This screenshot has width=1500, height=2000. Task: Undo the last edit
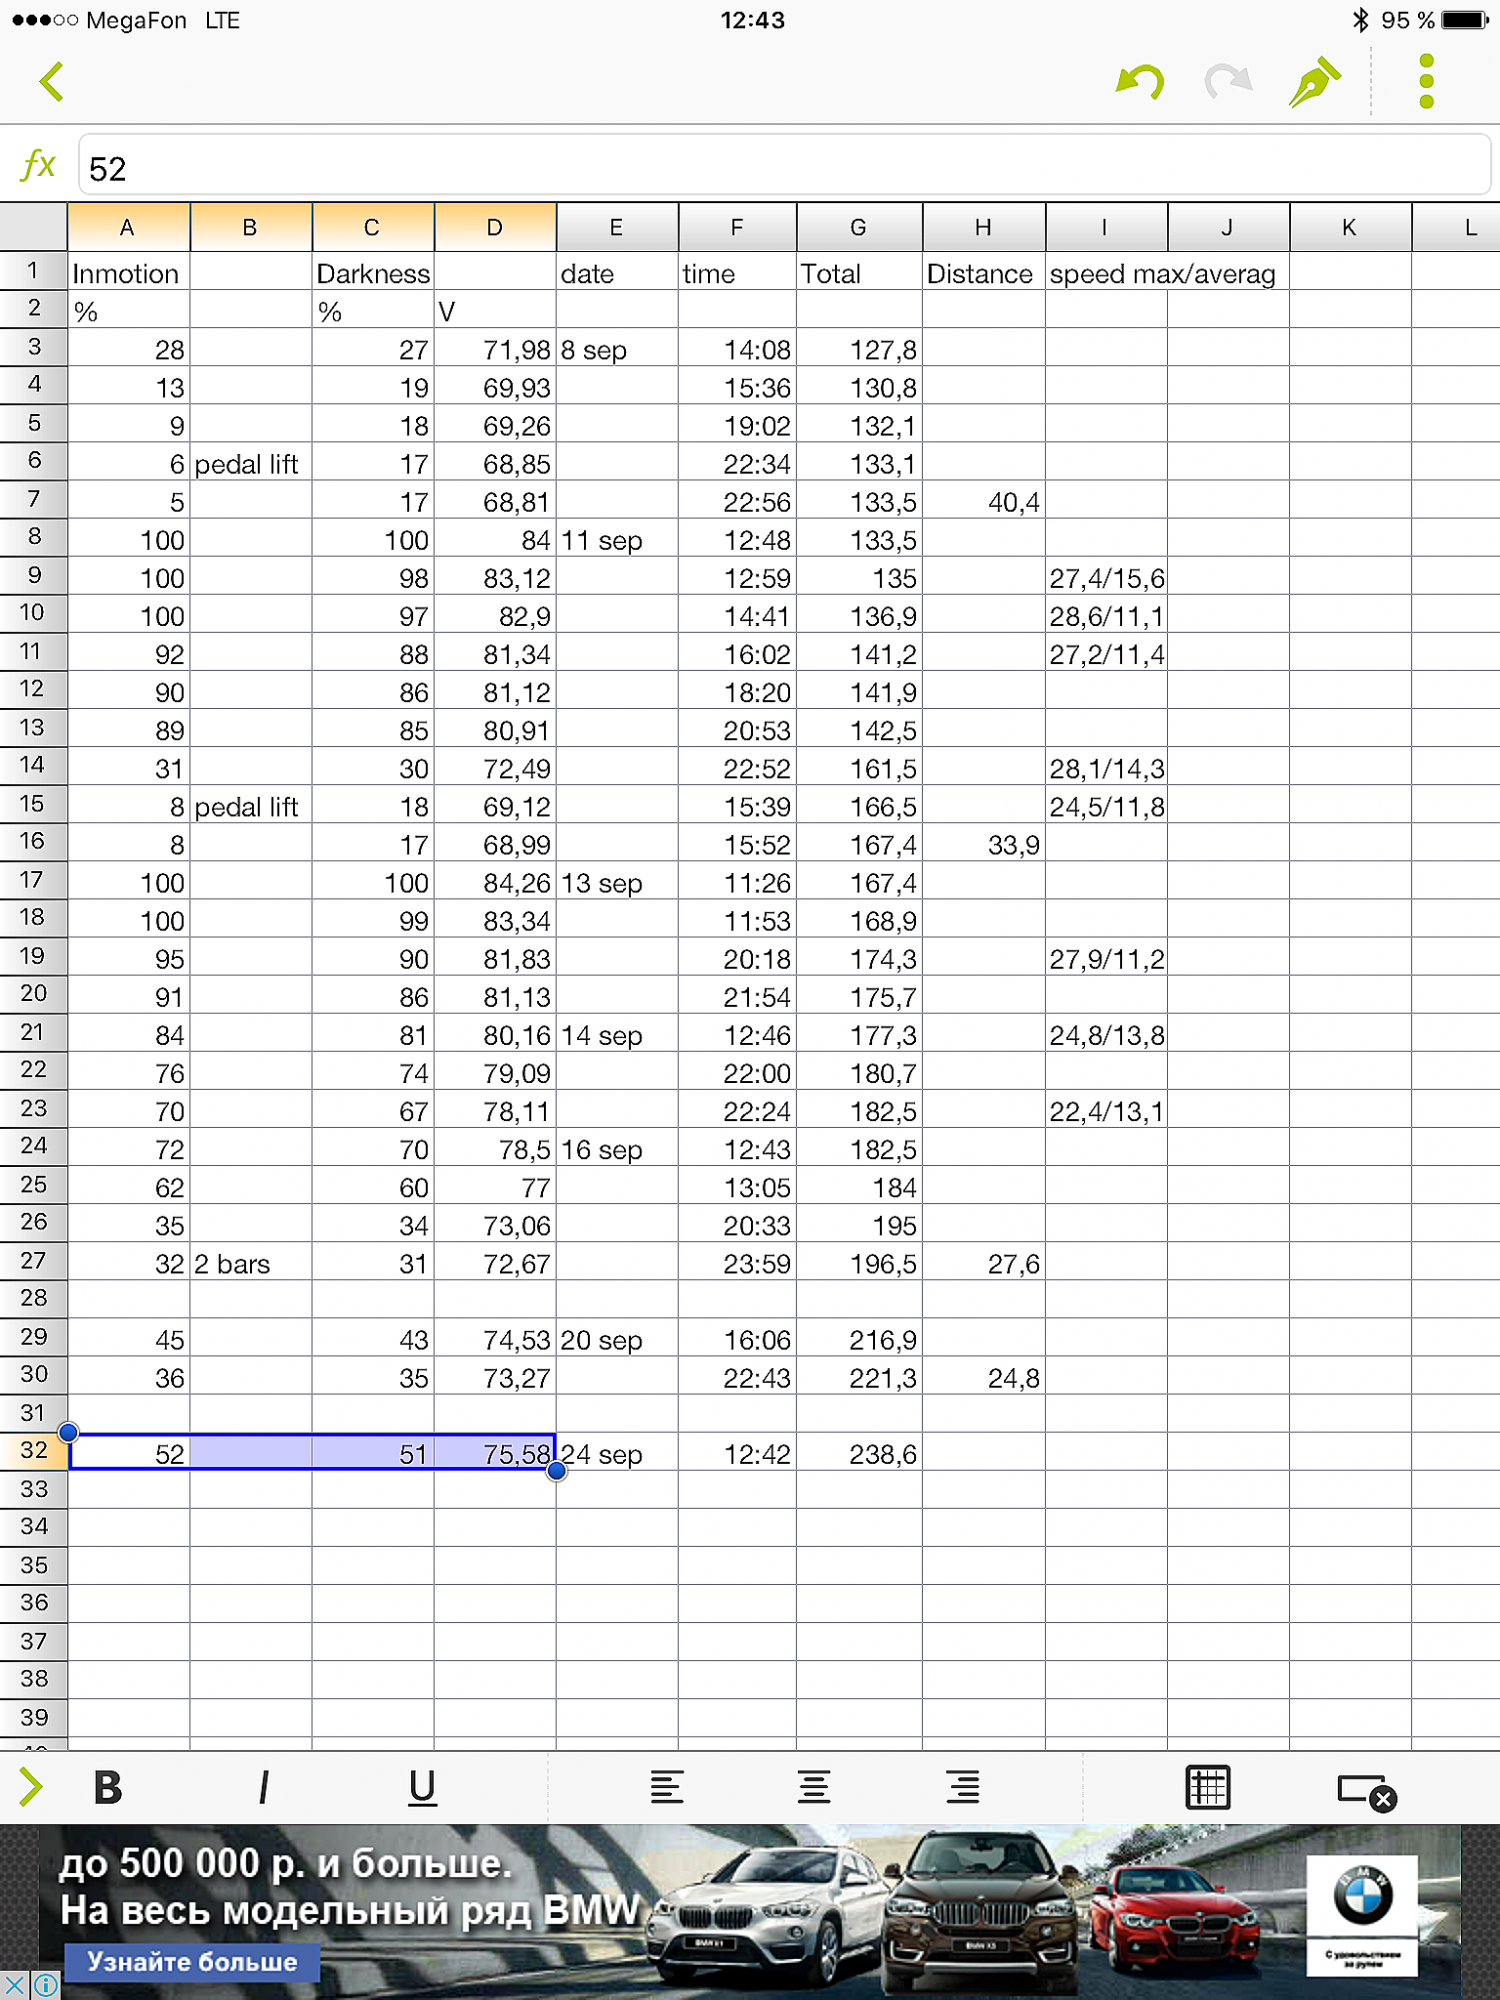1140,82
